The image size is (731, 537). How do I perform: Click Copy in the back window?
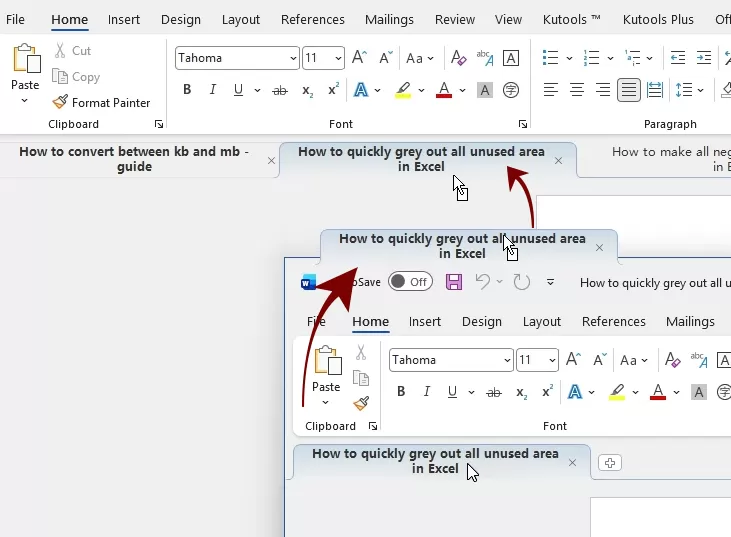click(76, 76)
